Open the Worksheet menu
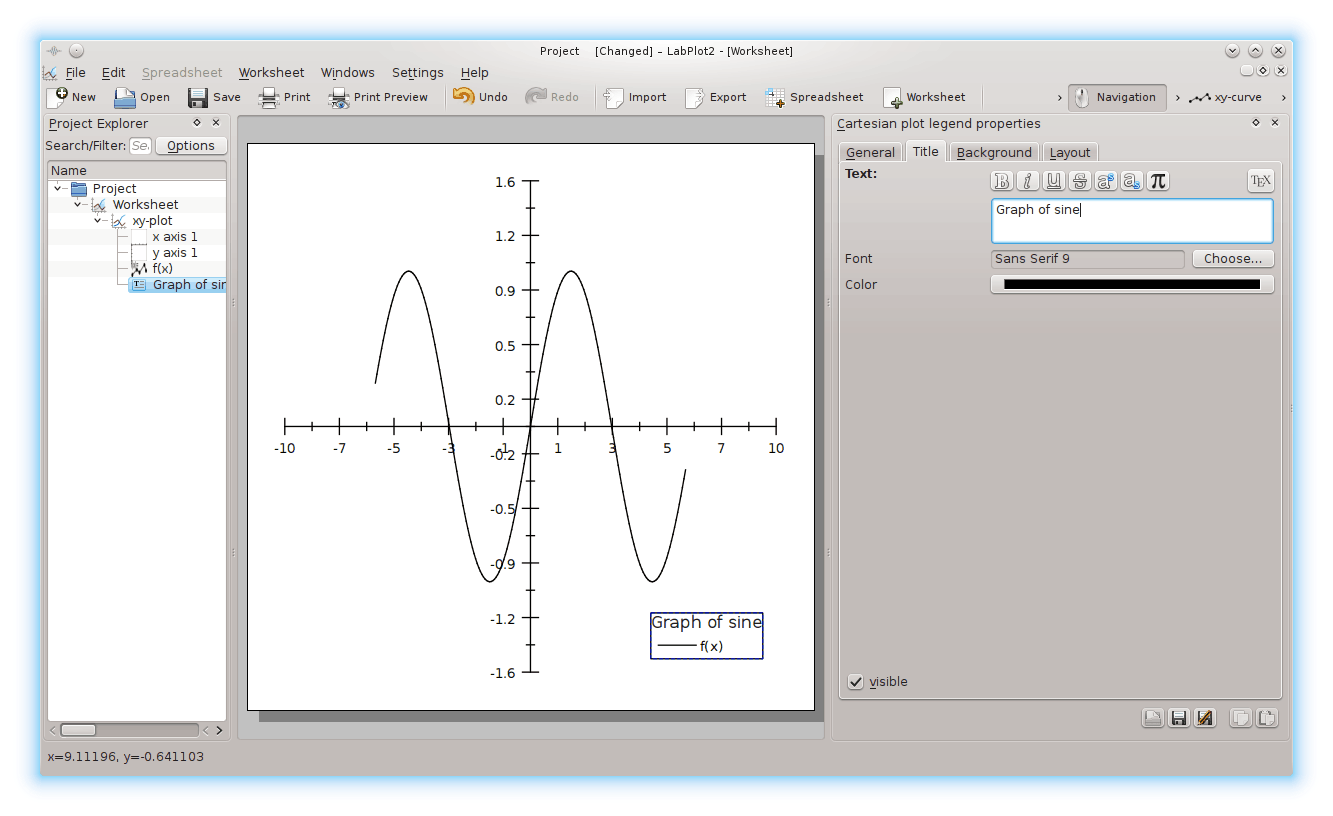Screen dimensions: 1333x816 pos(271,72)
